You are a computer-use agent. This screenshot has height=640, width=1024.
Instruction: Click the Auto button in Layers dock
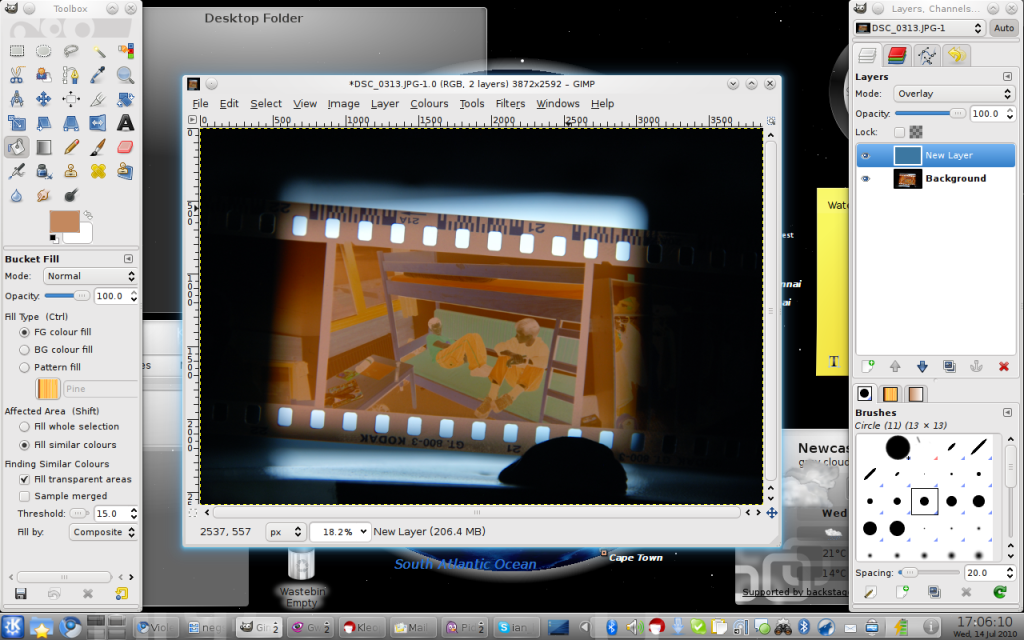click(x=1003, y=28)
